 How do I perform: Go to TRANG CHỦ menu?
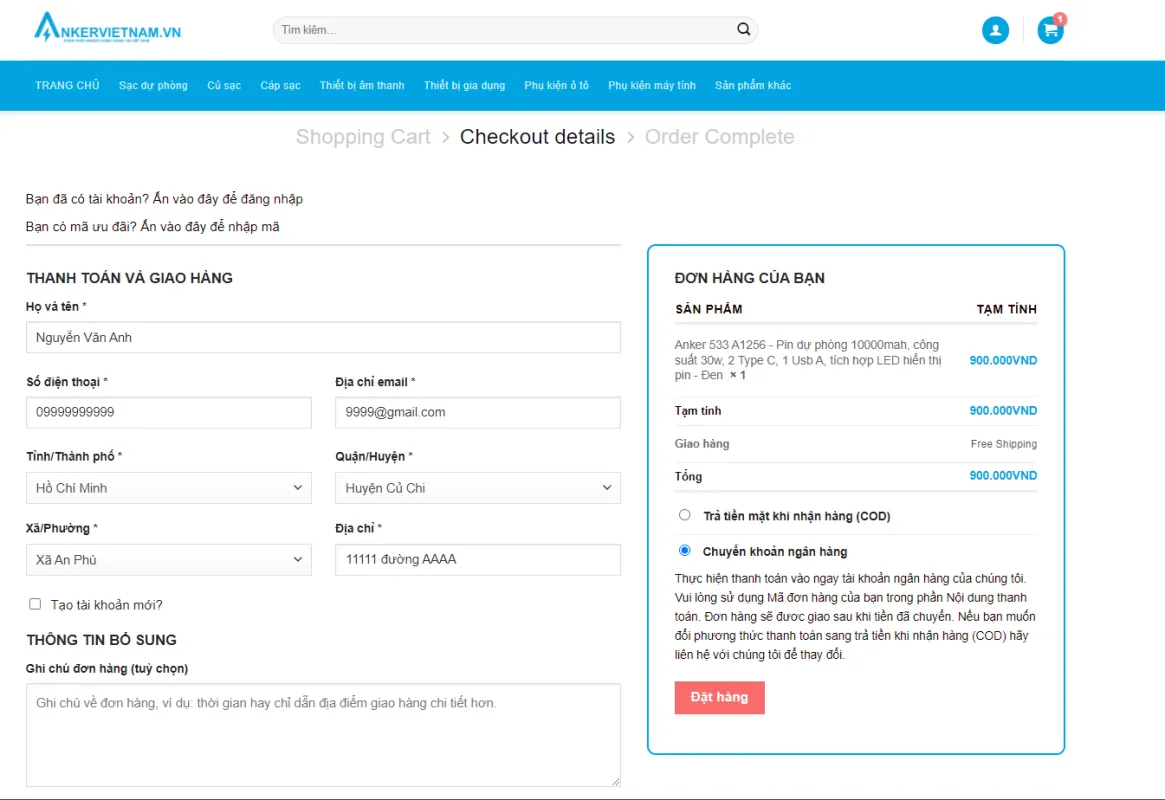[x=67, y=85]
